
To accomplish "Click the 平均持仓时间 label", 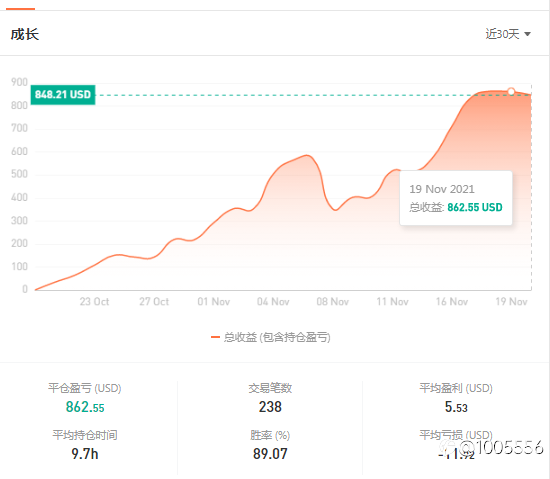I will [x=85, y=435].
